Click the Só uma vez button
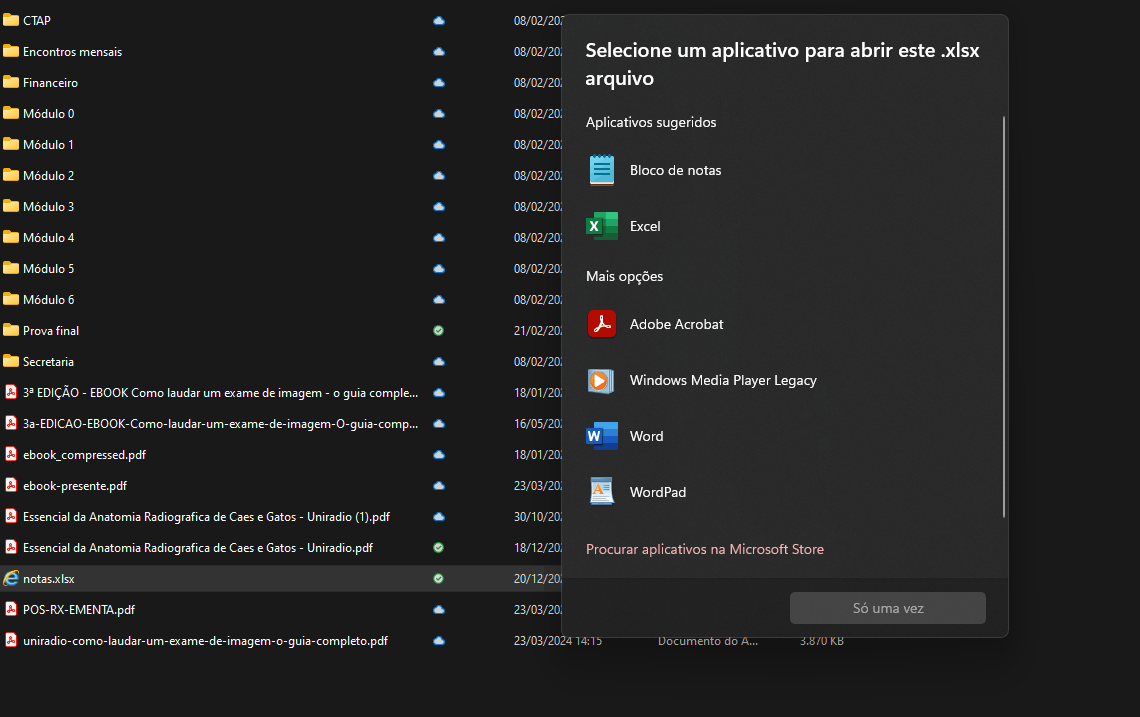Image resolution: width=1140 pixels, height=717 pixels. pos(888,608)
